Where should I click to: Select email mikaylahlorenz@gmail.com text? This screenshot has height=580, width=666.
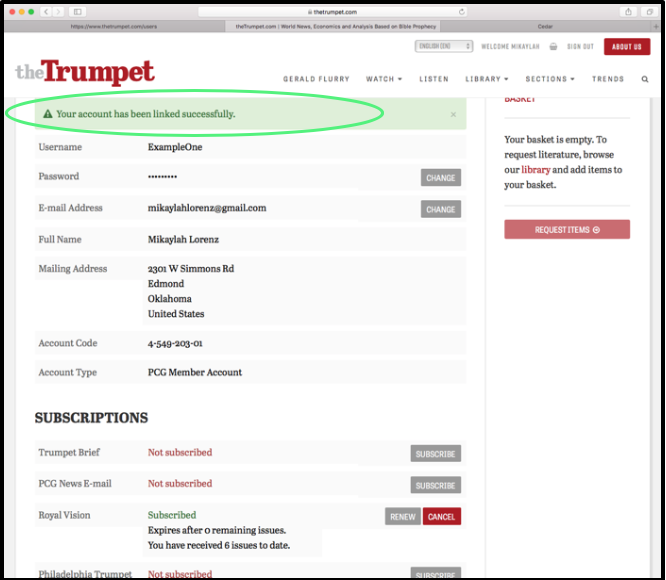click(x=207, y=208)
